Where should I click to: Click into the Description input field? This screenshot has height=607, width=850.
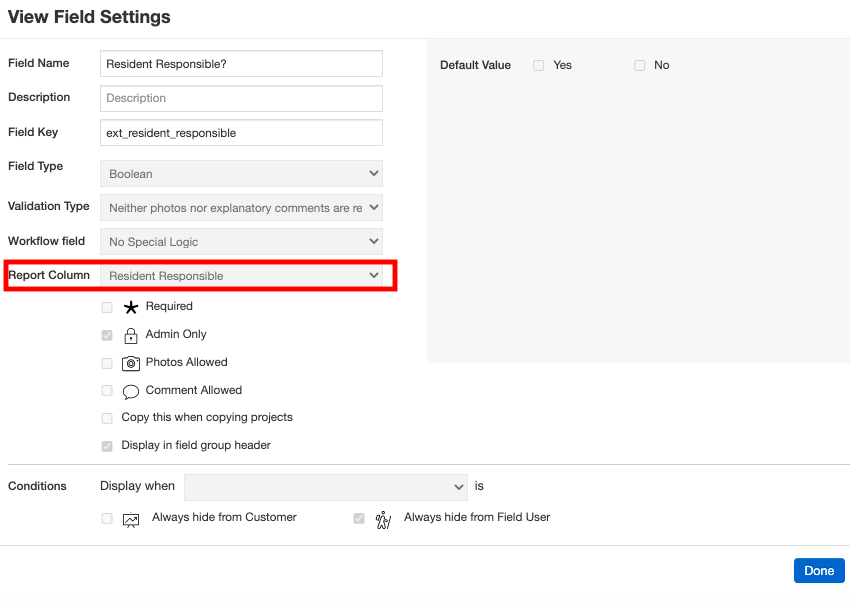pos(241,98)
